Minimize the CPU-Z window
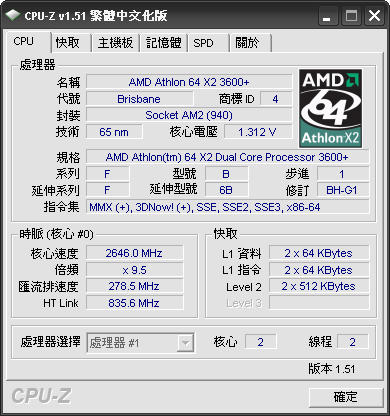This screenshot has width=390, height=416. [328, 16]
